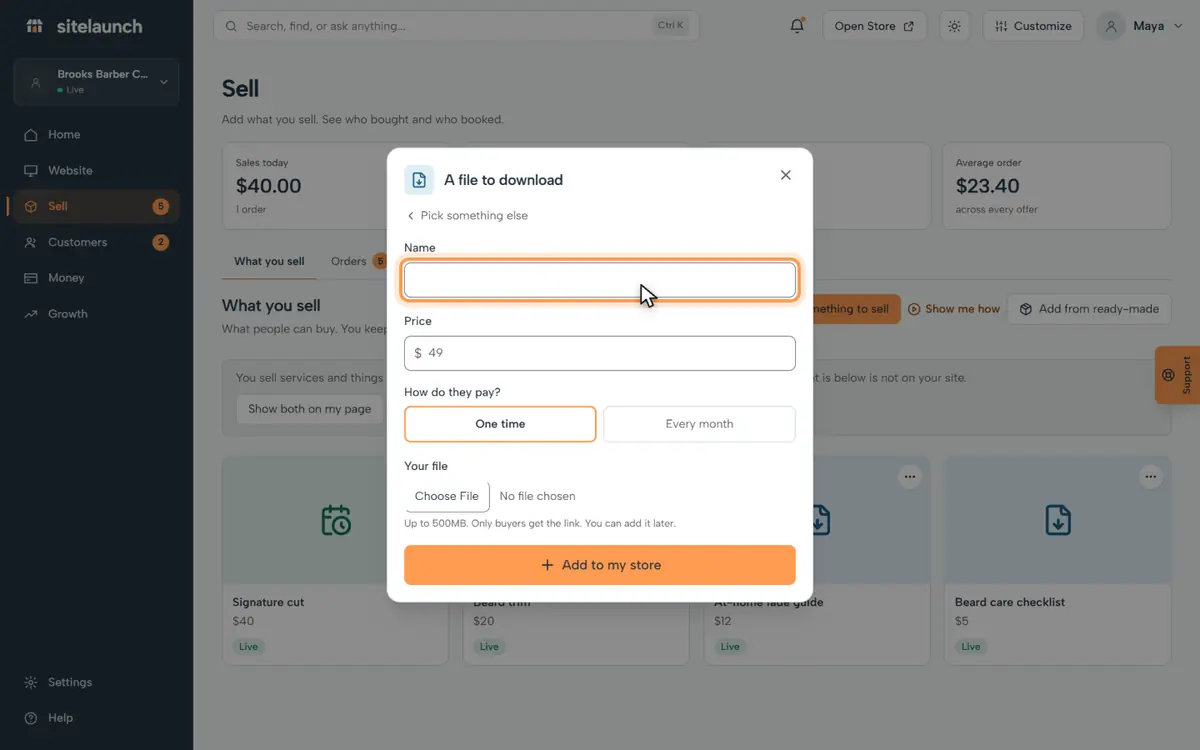
Task: Click the Help icon in sidebar
Action: point(31,718)
